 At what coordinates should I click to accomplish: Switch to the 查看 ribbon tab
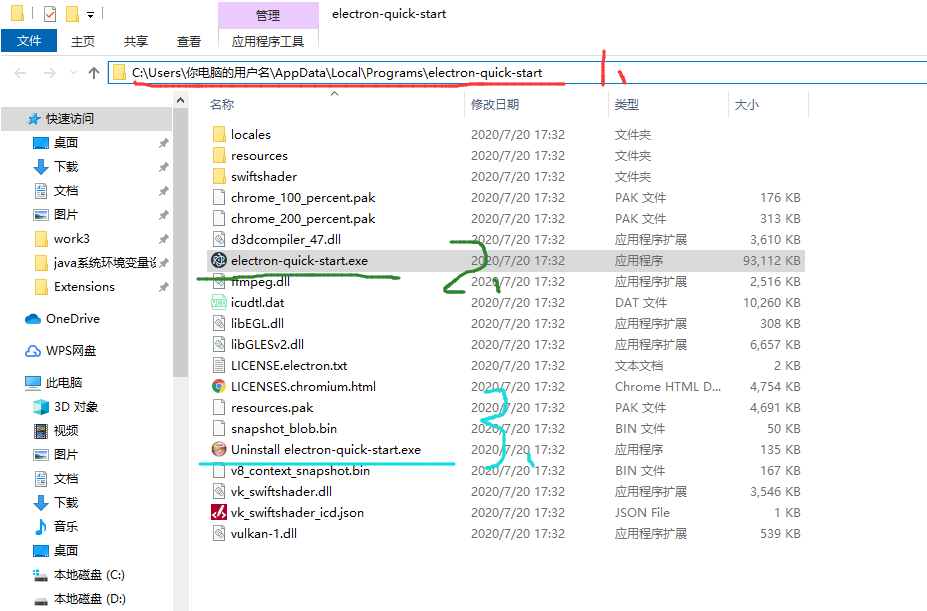click(x=189, y=41)
